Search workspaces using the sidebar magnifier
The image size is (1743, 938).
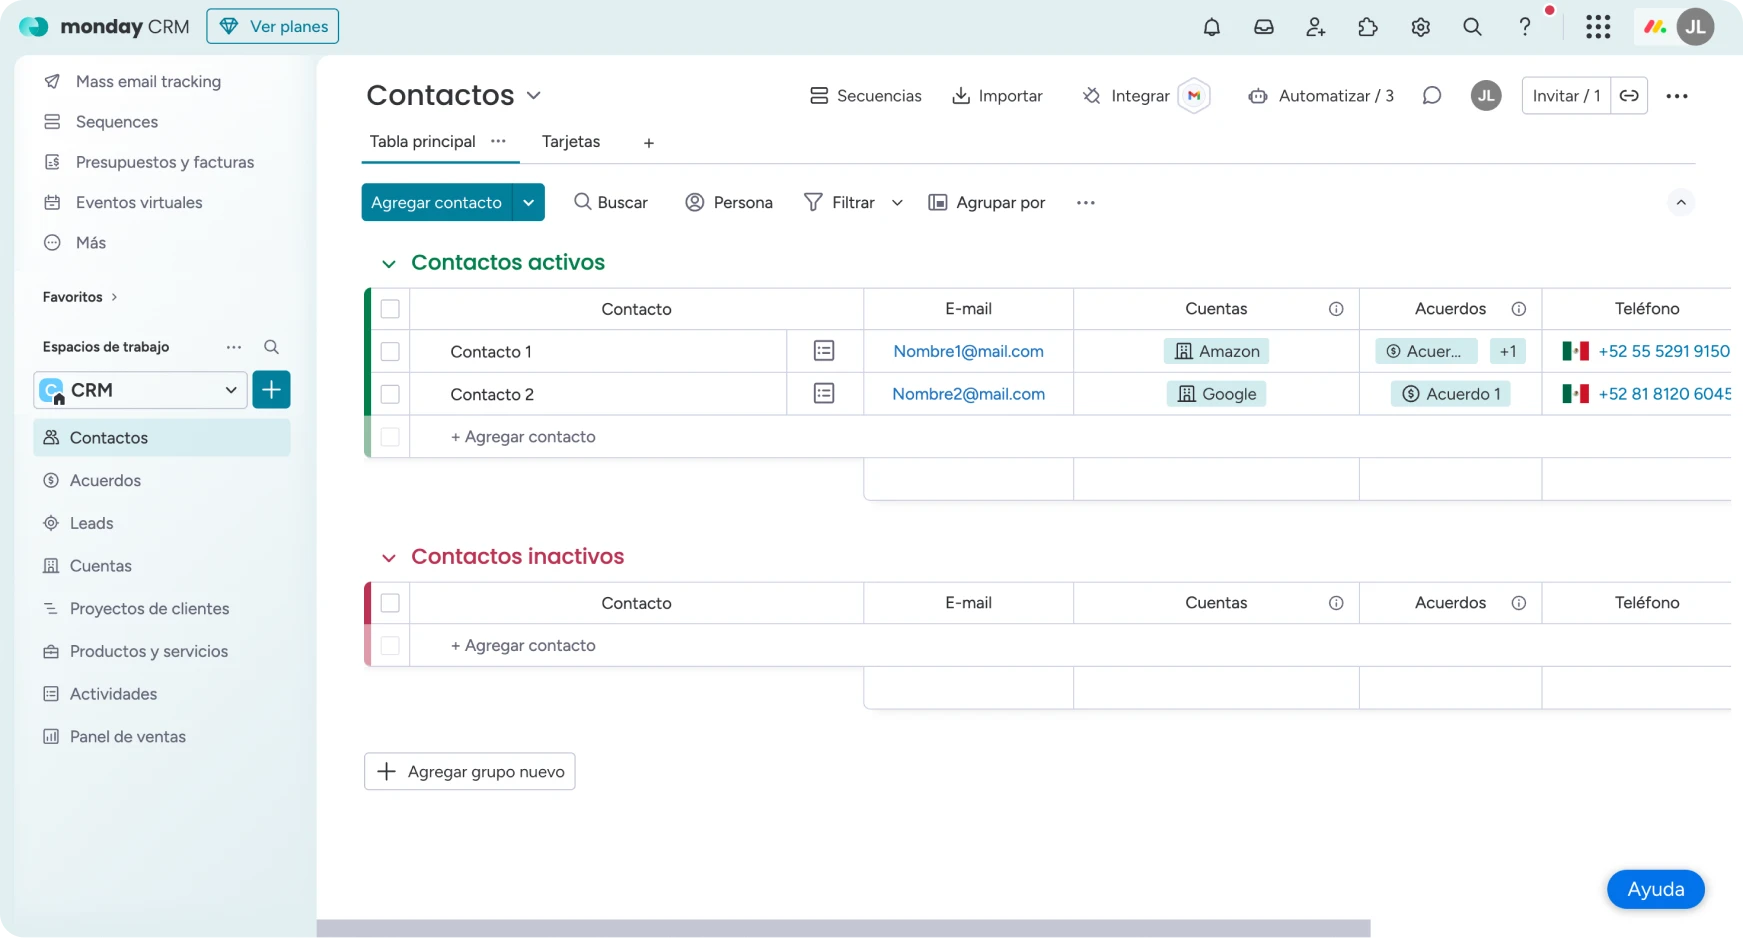271,347
